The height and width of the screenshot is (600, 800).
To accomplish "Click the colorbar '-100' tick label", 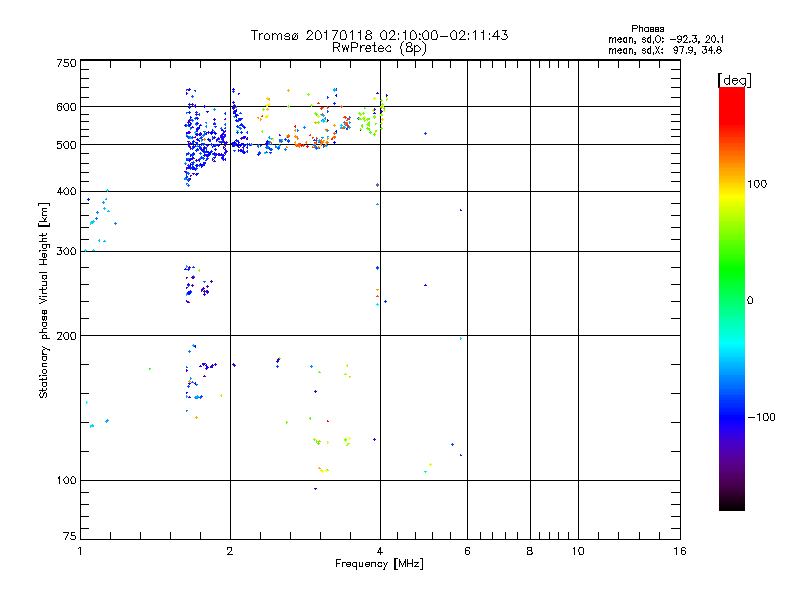I will (x=761, y=417).
